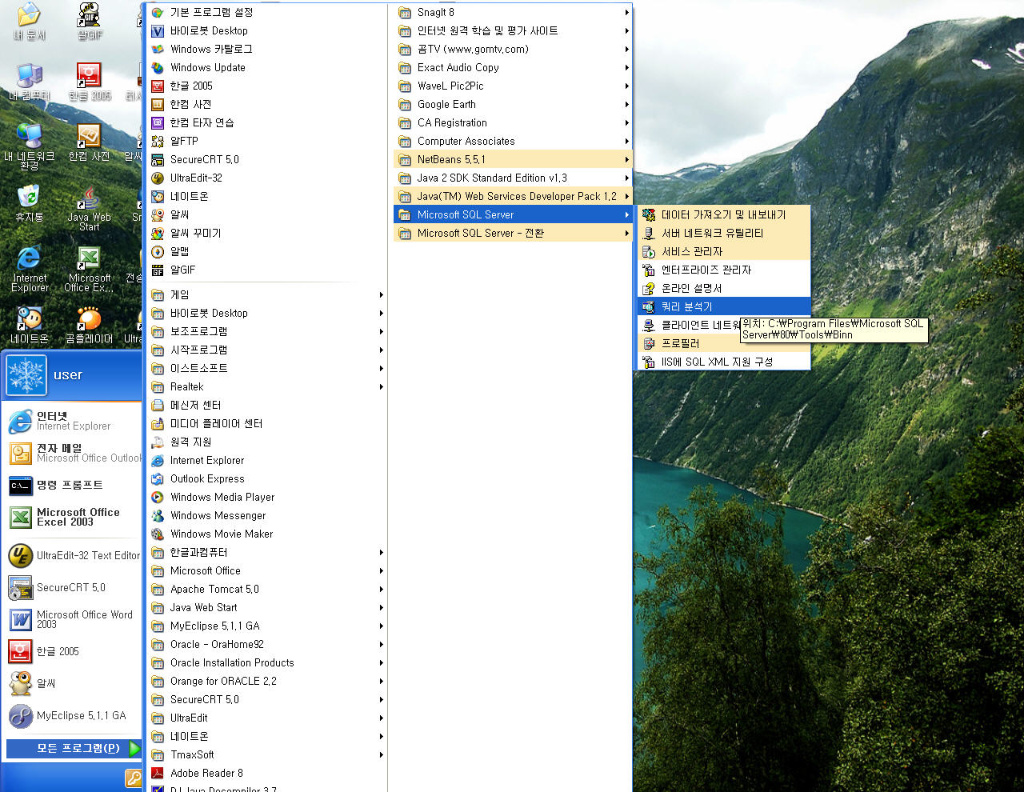Expand Java(TM) Web Services Developer Pack
Image resolution: width=1024 pixels, height=792 pixels.
pos(513,196)
